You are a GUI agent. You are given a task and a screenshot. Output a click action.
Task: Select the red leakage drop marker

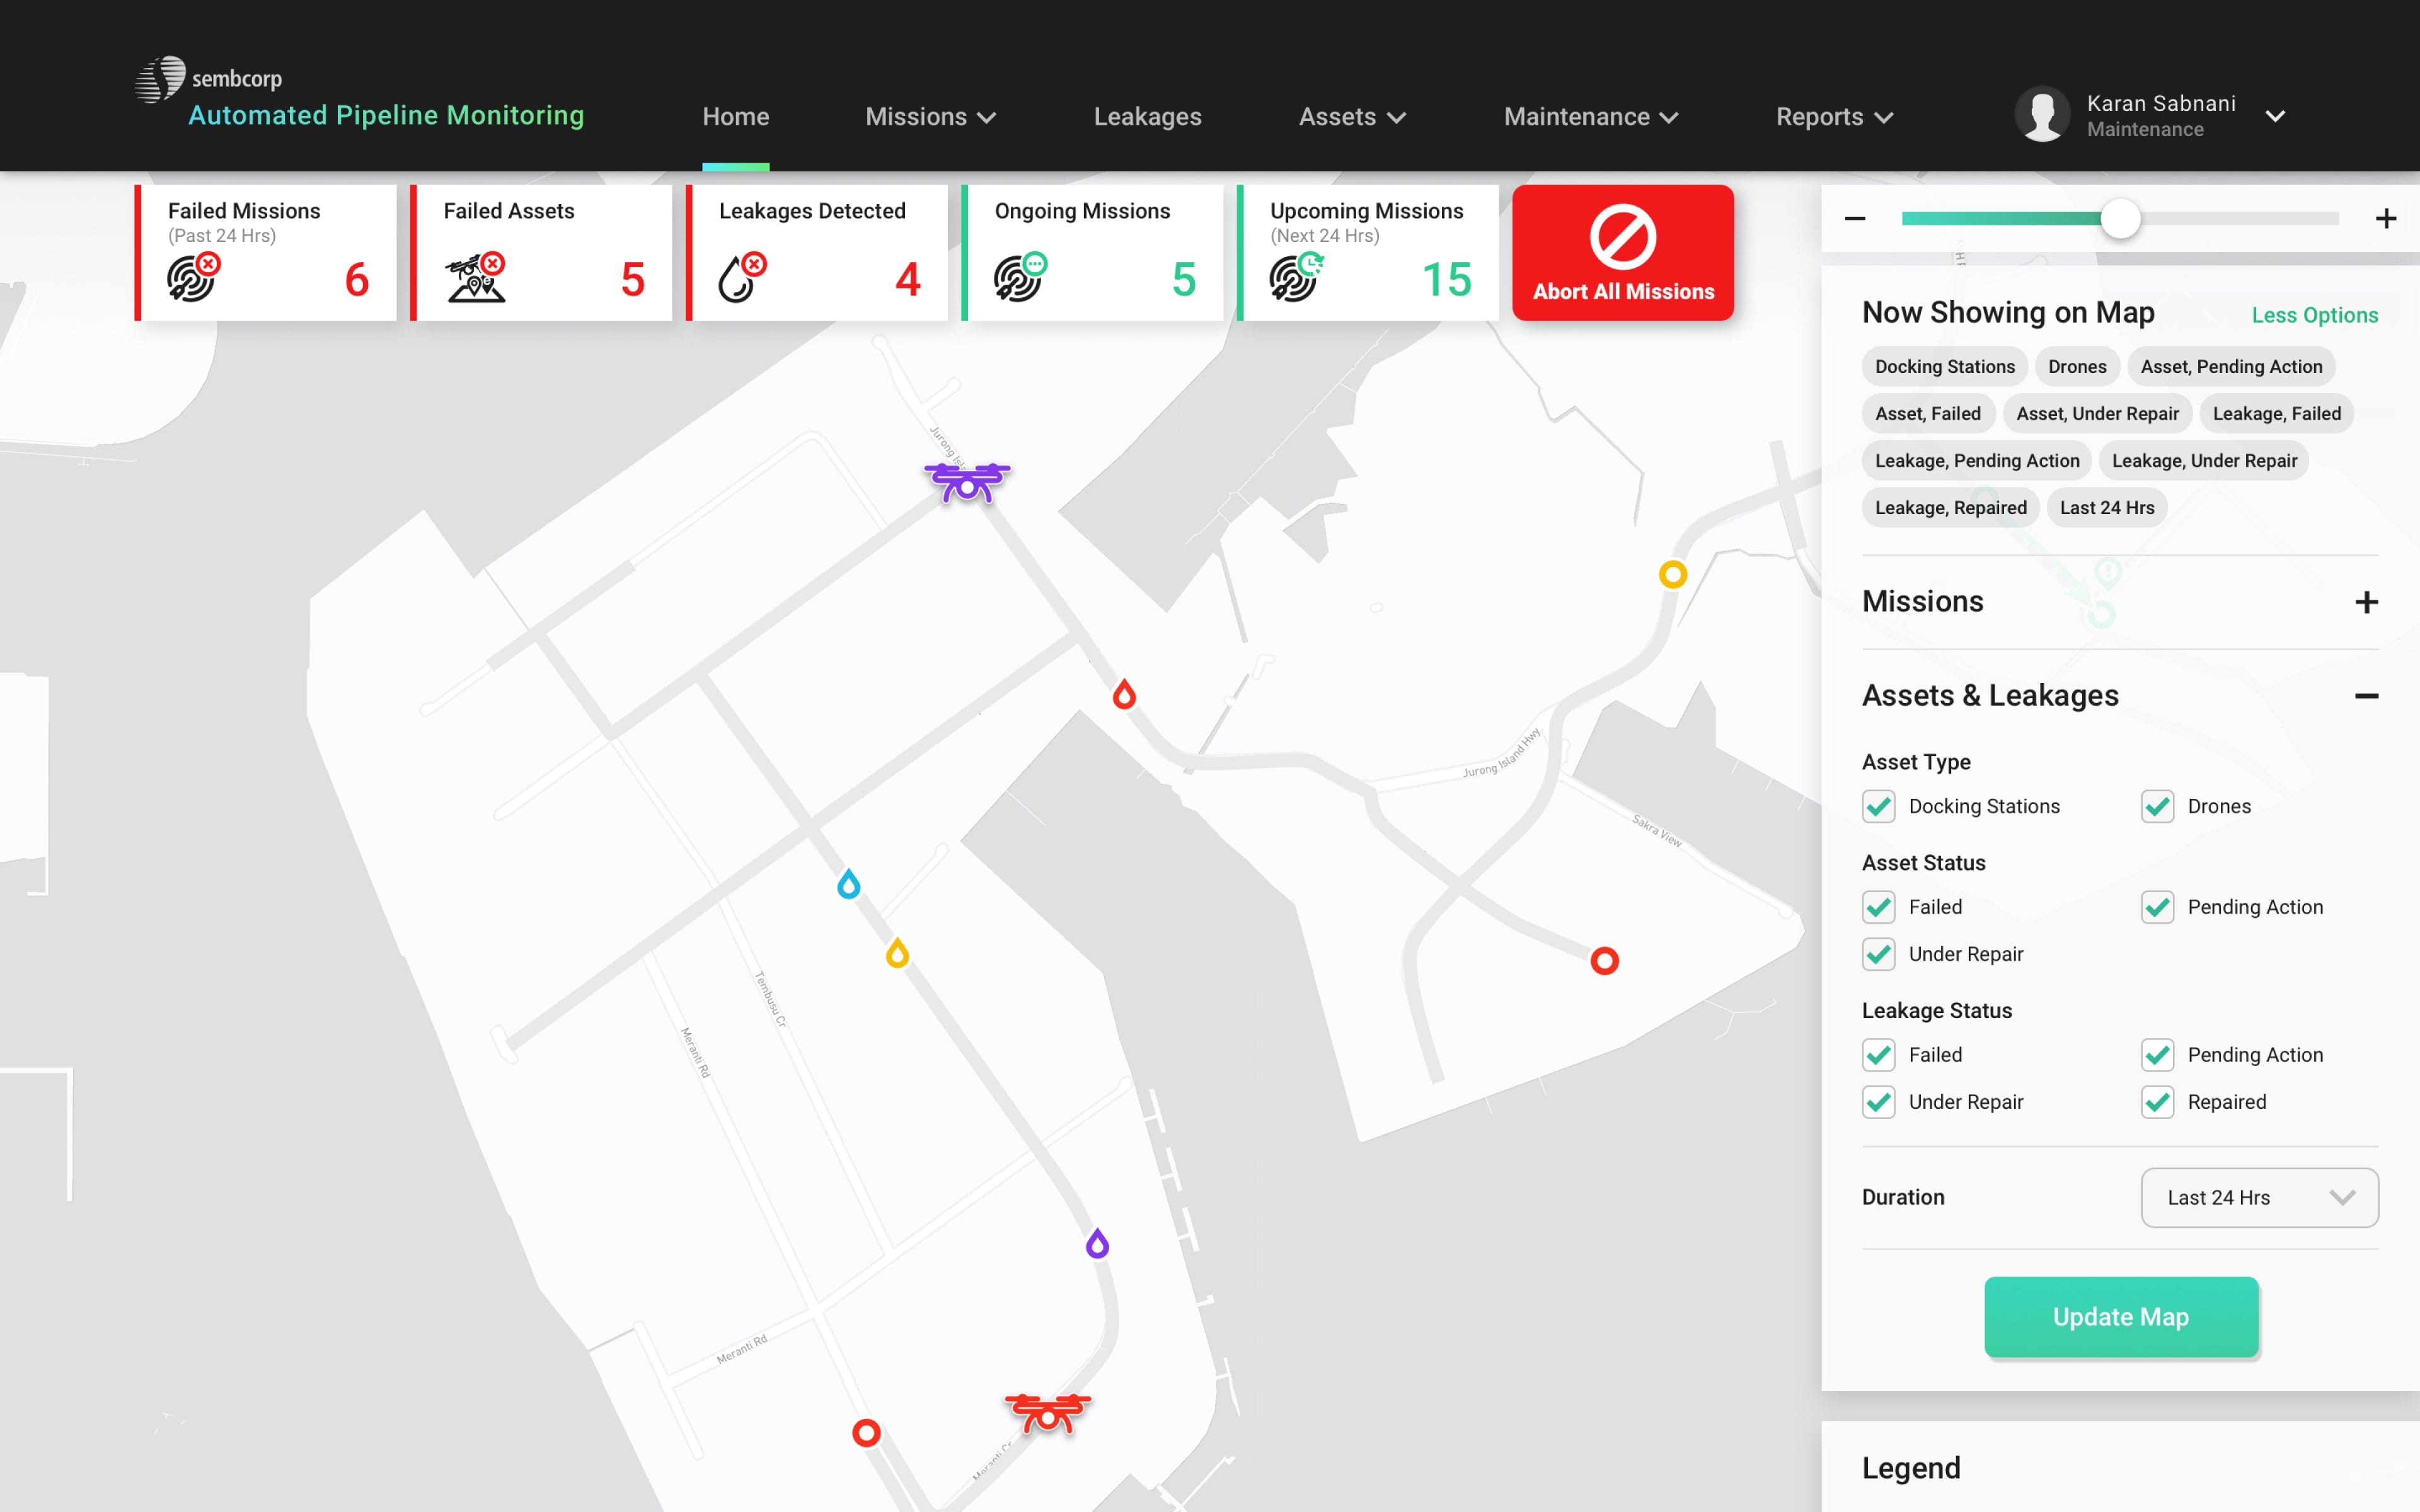pos(1124,694)
